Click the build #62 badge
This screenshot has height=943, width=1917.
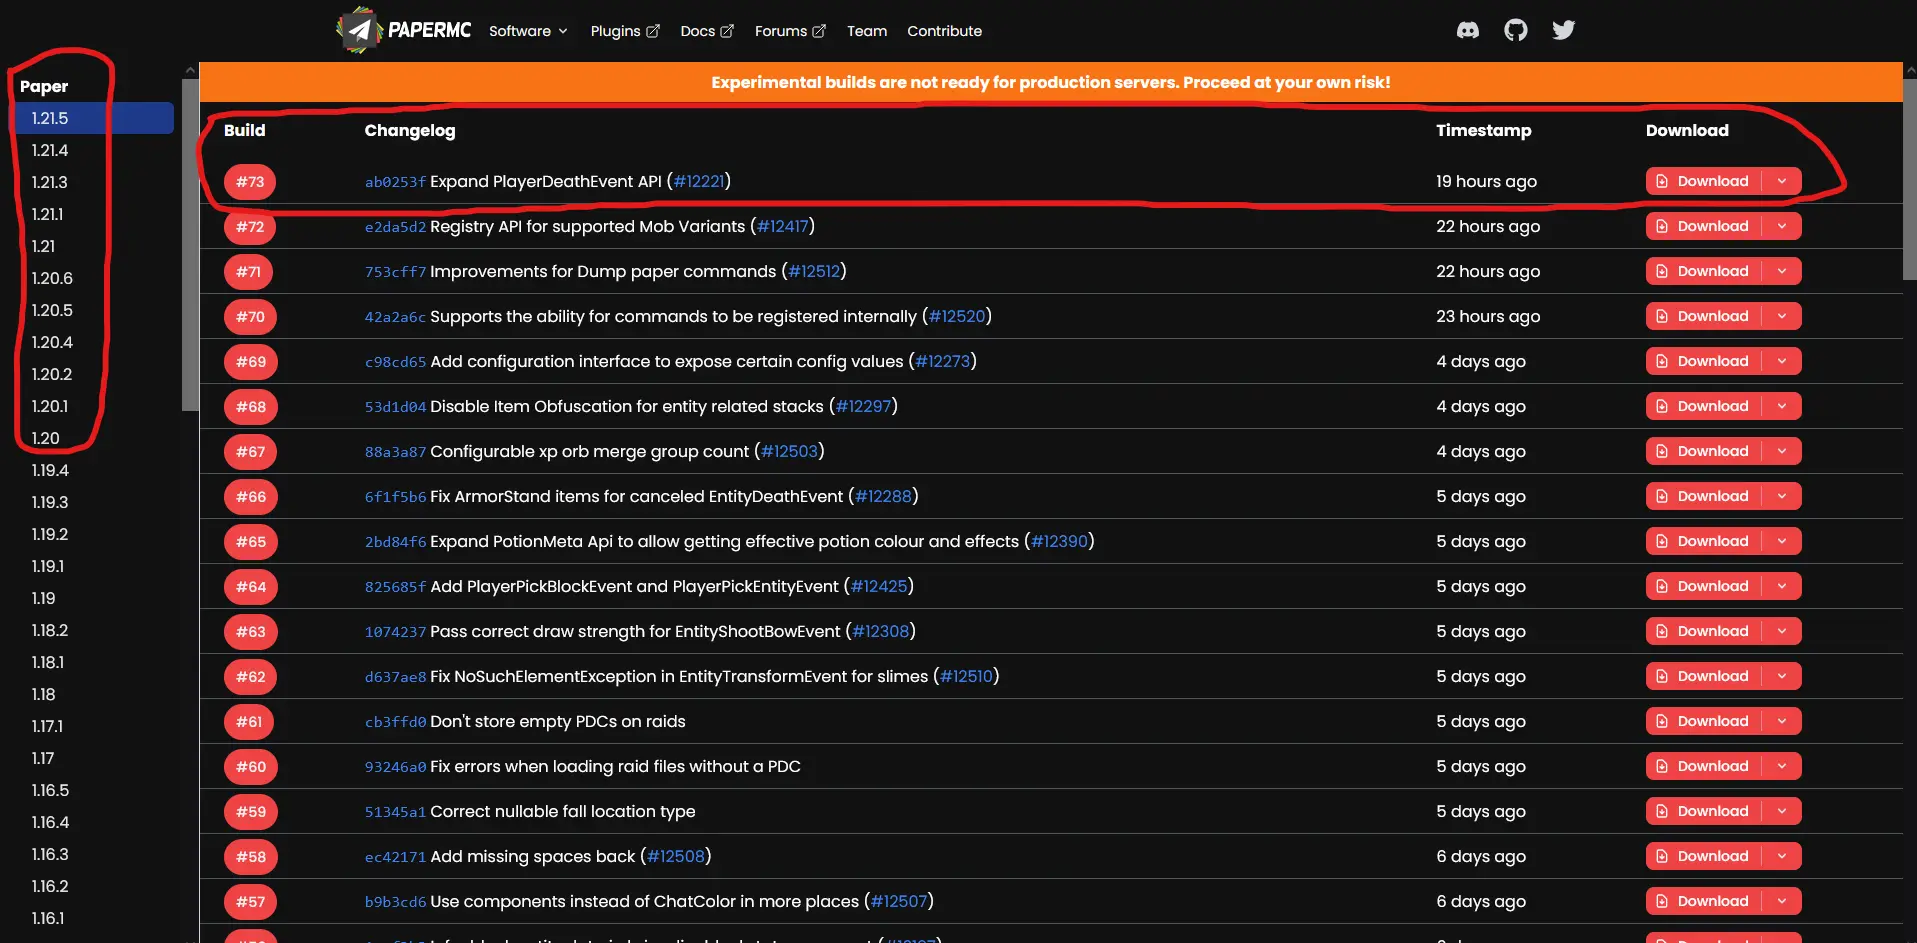pos(250,677)
